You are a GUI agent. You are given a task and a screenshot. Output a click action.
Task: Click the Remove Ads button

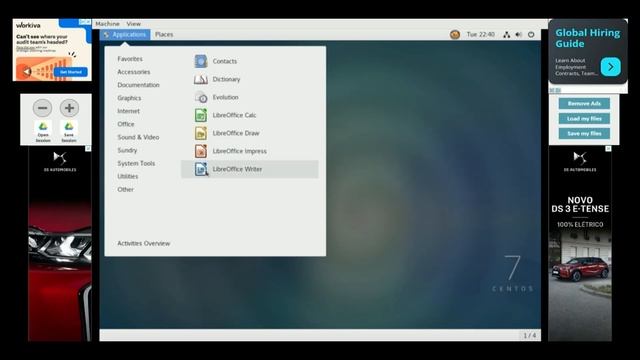pyautogui.click(x=584, y=104)
